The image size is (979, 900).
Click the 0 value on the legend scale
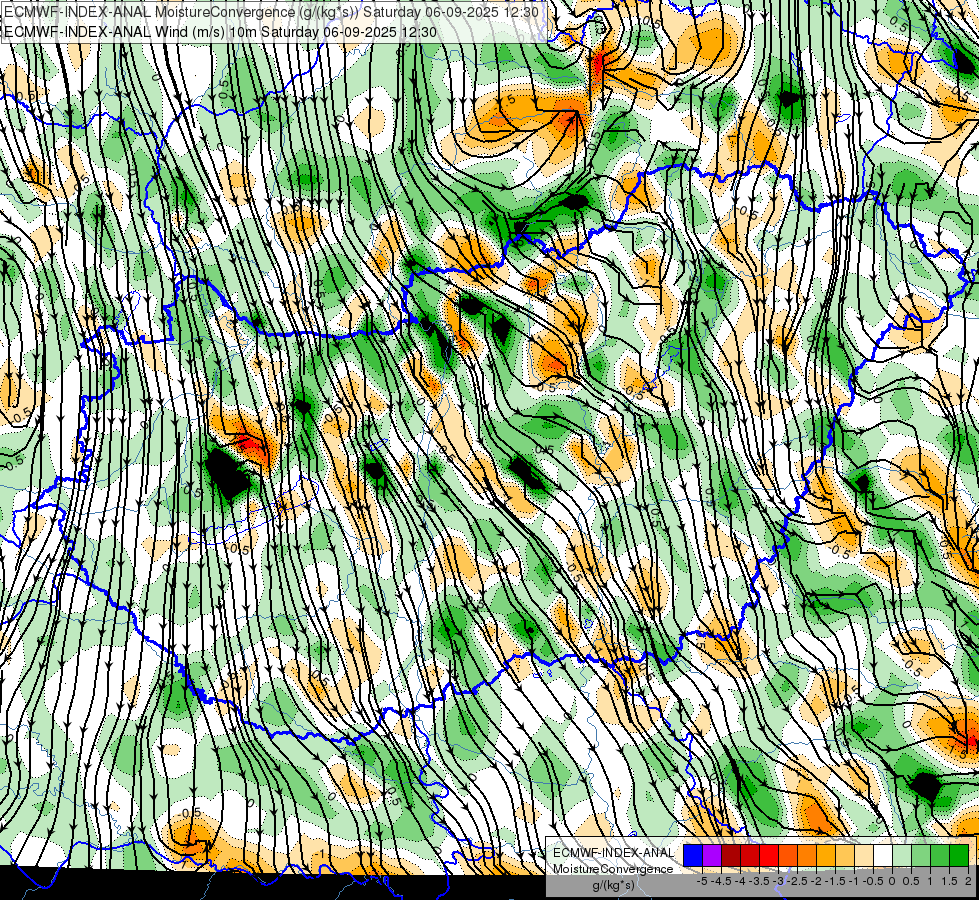pyautogui.click(x=892, y=881)
